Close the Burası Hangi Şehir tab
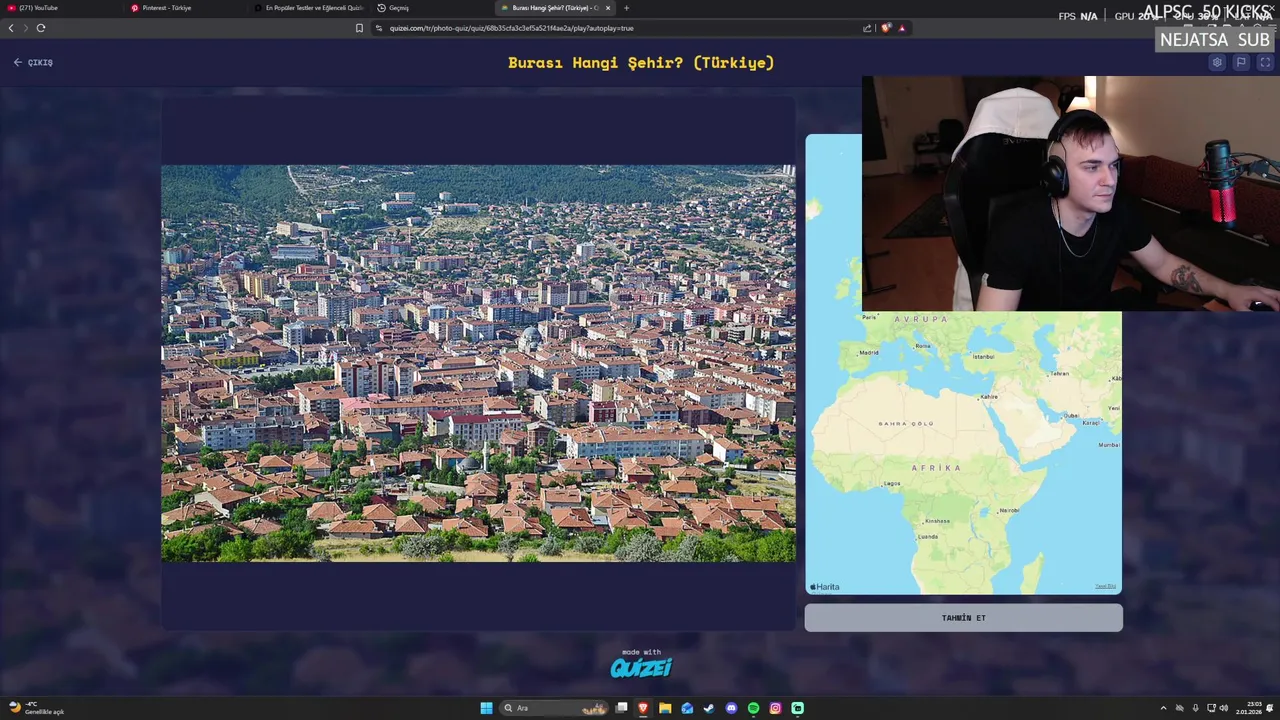This screenshot has width=1280, height=720. pos(607,8)
